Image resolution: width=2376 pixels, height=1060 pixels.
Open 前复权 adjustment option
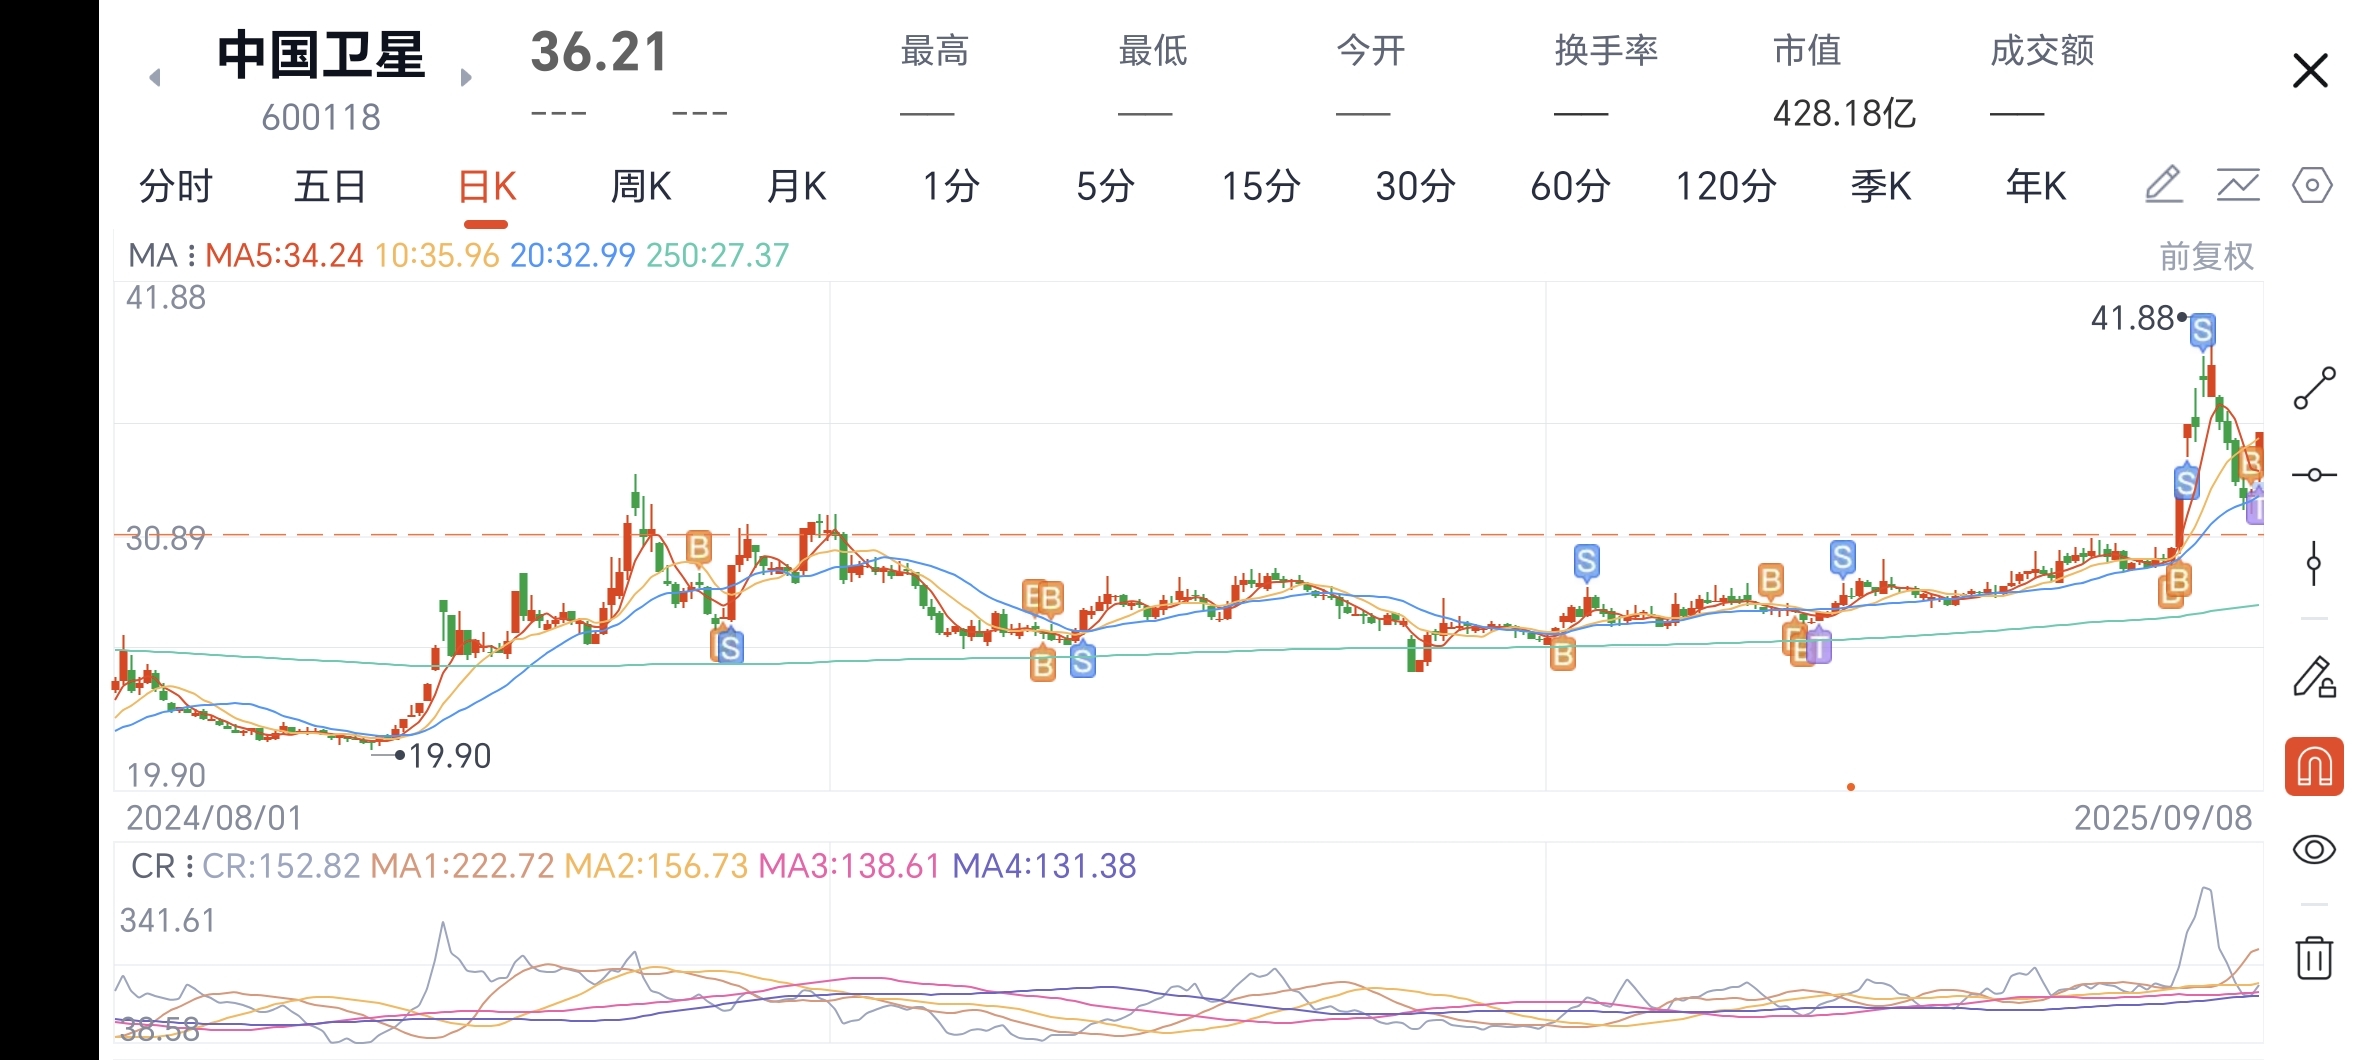[2207, 256]
